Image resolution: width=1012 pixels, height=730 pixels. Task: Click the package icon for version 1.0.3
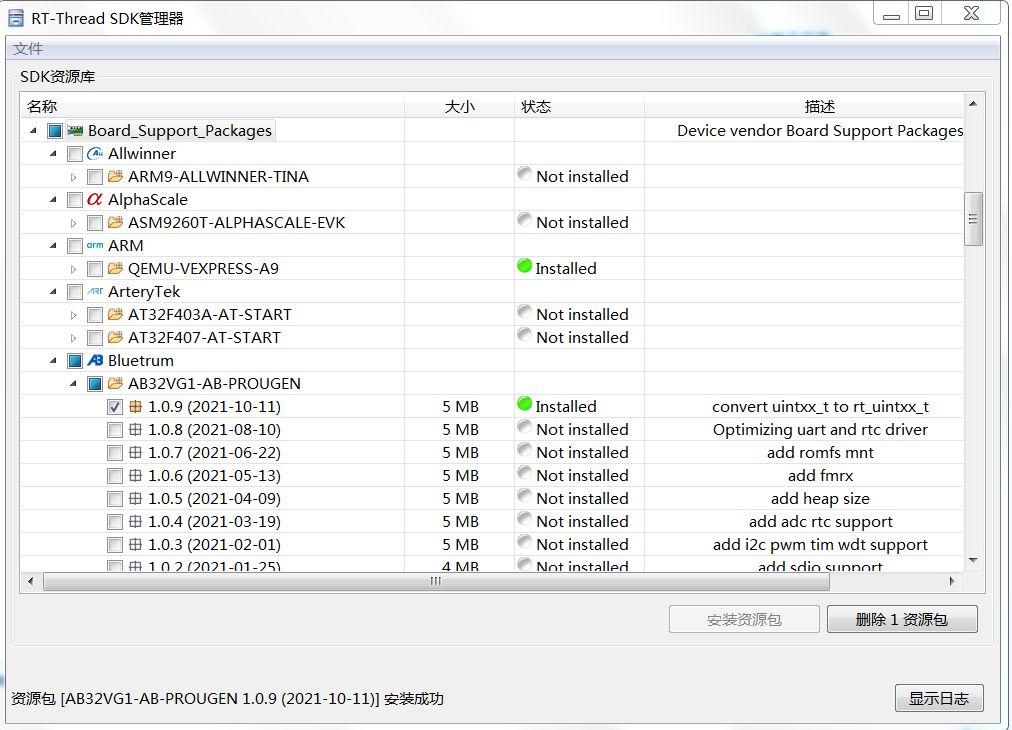pyautogui.click(x=136, y=545)
